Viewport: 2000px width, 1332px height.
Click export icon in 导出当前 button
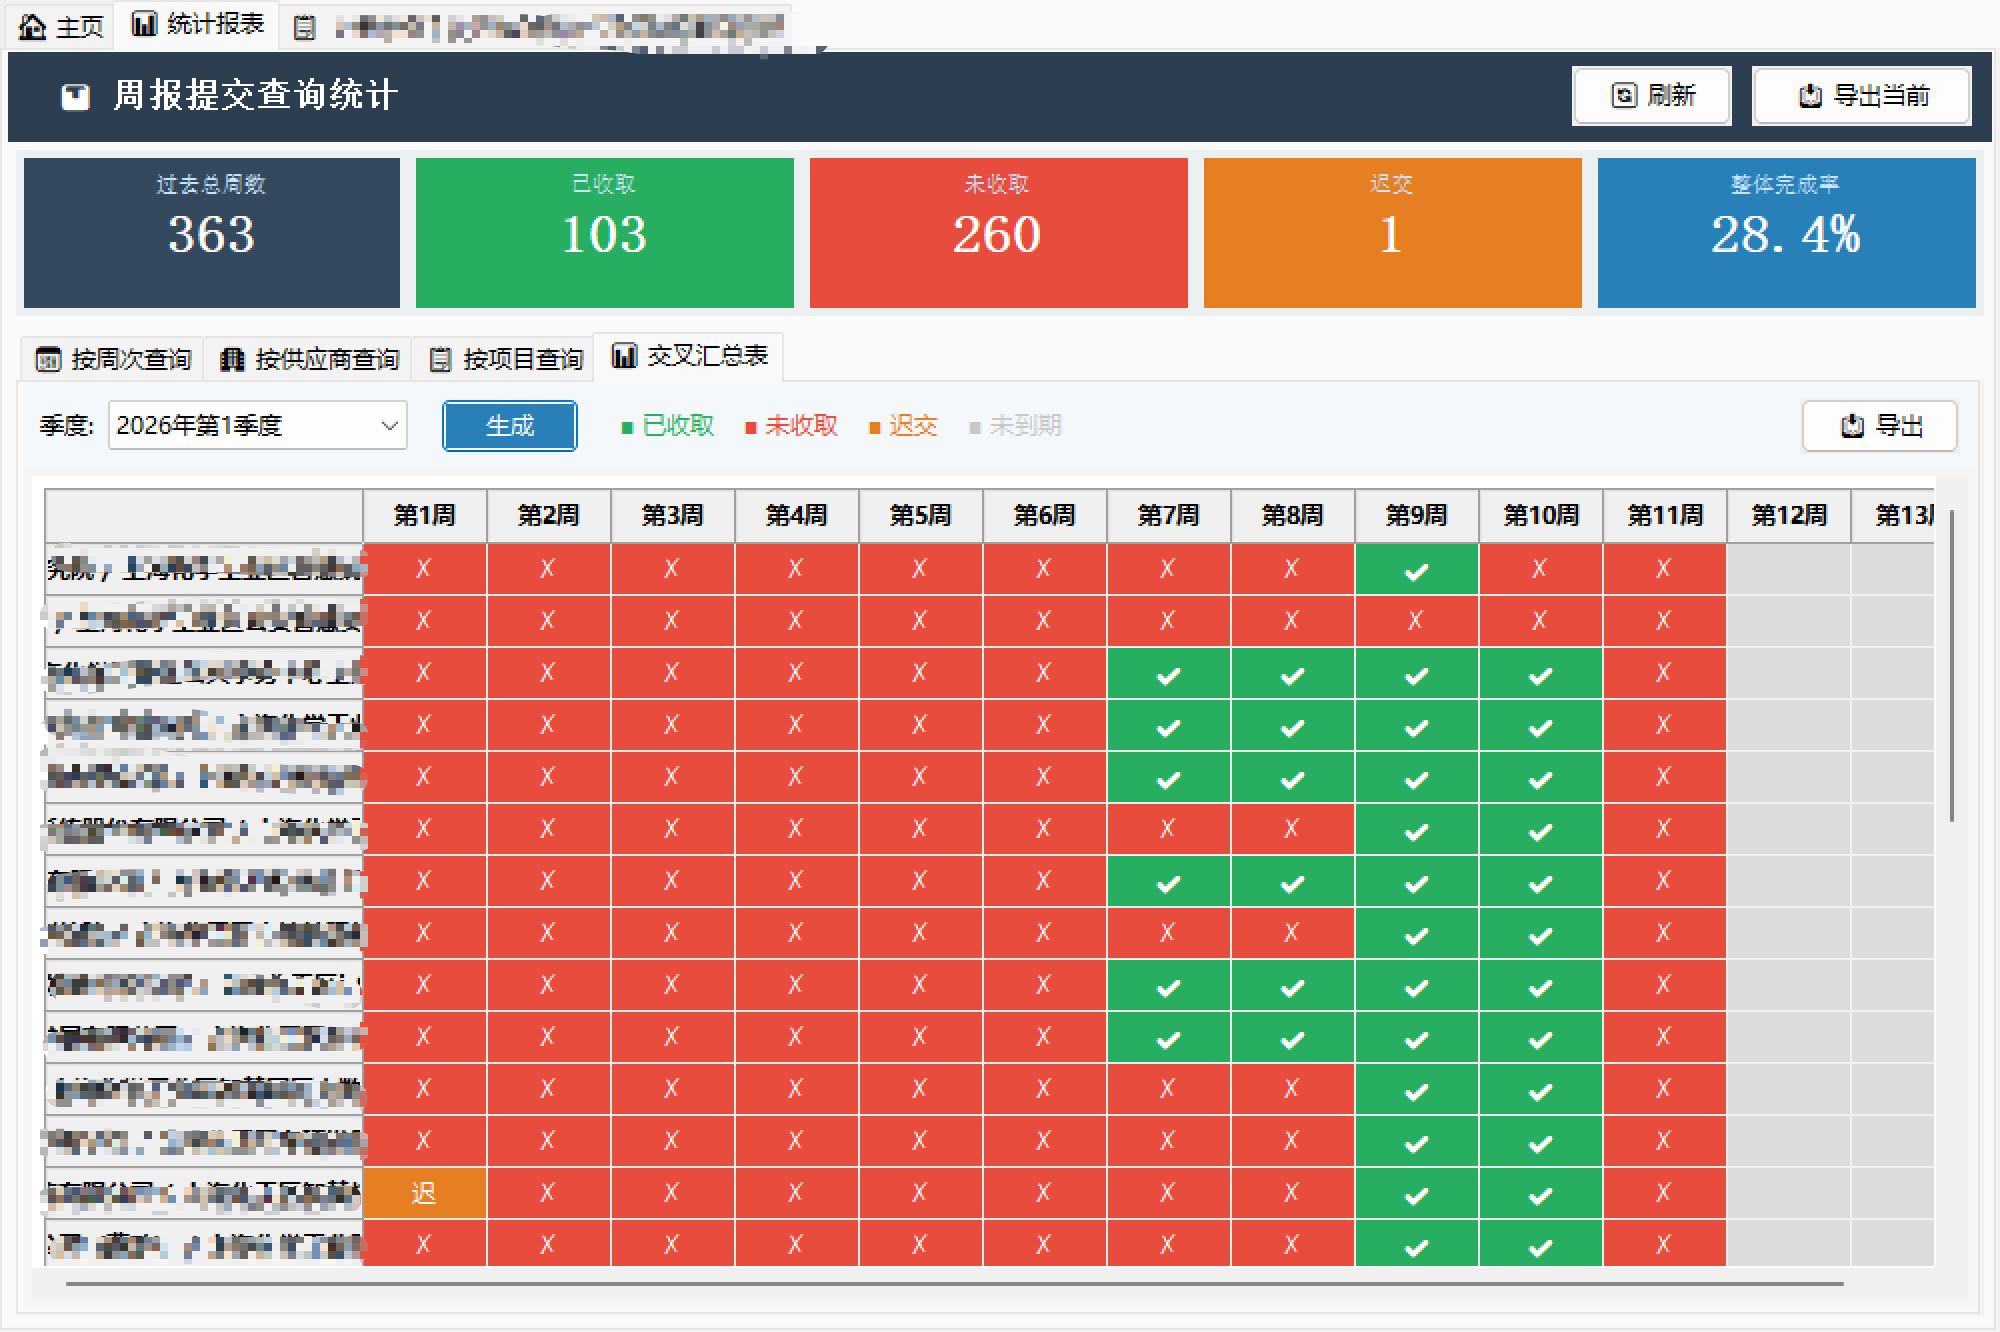pyautogui.click(x=1810, y=96)
